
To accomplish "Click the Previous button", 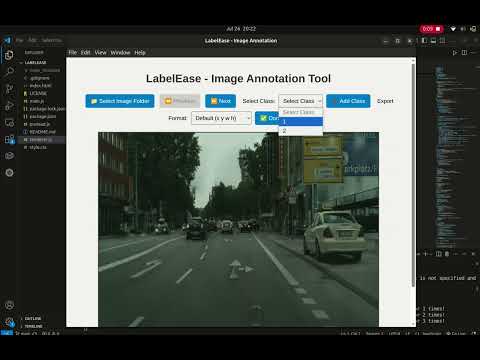I will pyautogui.click(x=180, y=101).
